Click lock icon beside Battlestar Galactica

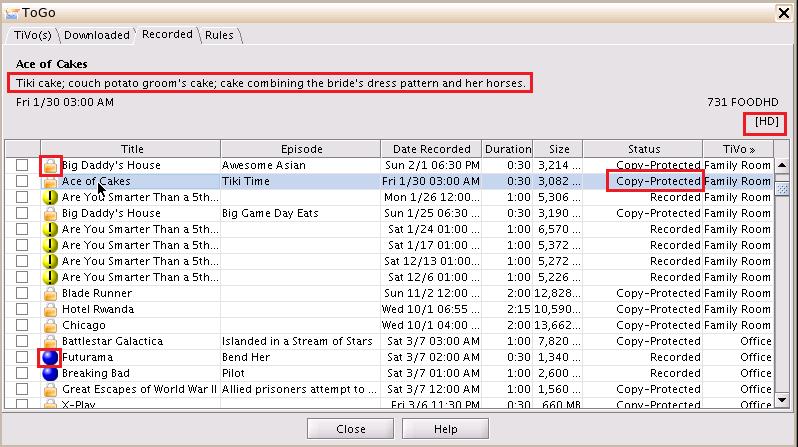point(50,341)
